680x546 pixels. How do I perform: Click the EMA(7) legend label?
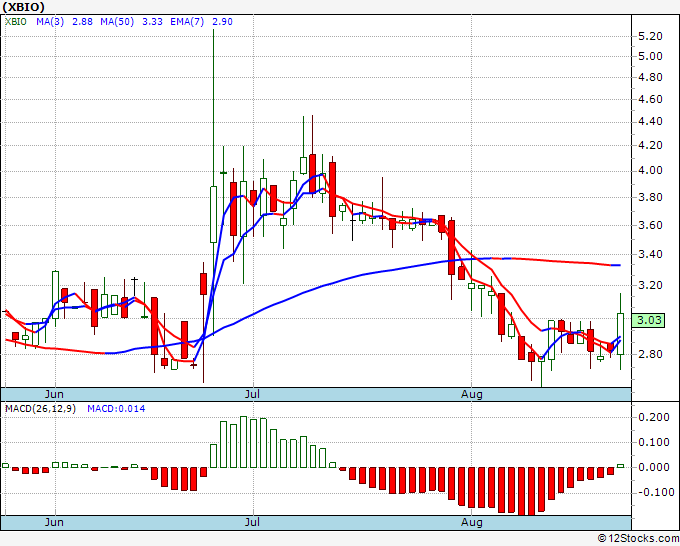[x=187, y=22]
